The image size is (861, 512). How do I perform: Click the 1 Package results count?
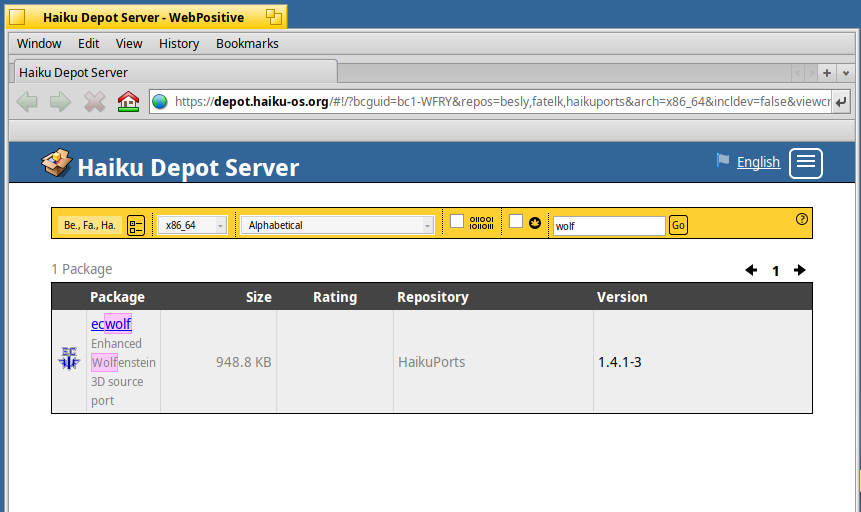[x=82, y=269]
